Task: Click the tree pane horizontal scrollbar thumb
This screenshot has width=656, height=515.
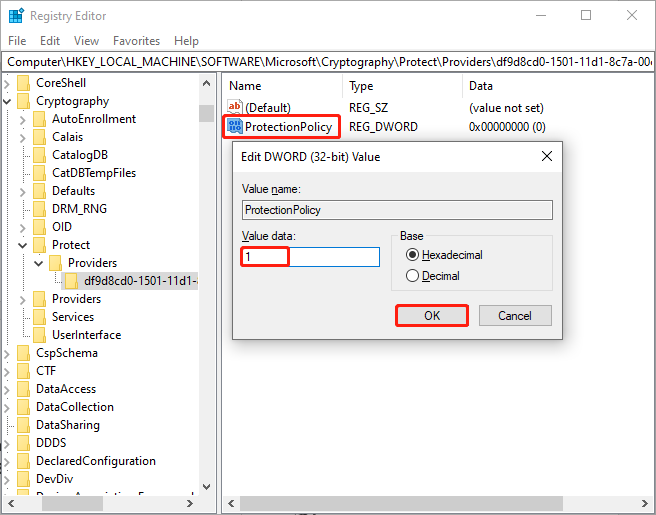Action: [x=73, y=503]
